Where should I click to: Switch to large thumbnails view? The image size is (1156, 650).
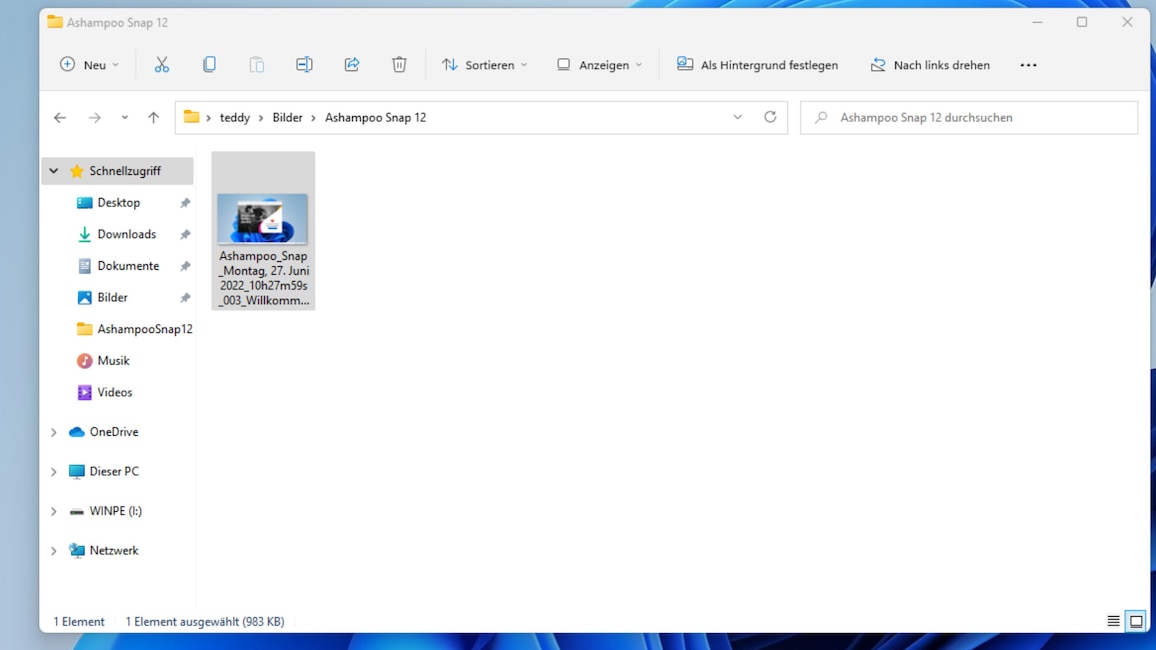[x=1136, y=621]
